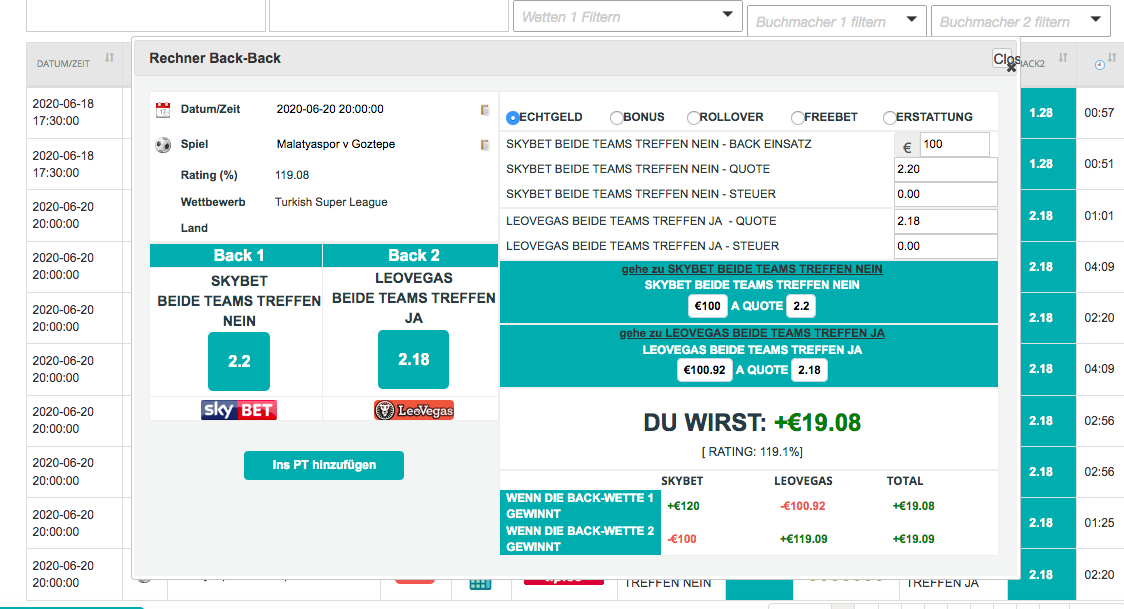Follow link gehe zu LEOVEGAS BEIDE TEAMS TREFFEN JA
Viewport: 1124px width, 609px height.
[752, 333]
